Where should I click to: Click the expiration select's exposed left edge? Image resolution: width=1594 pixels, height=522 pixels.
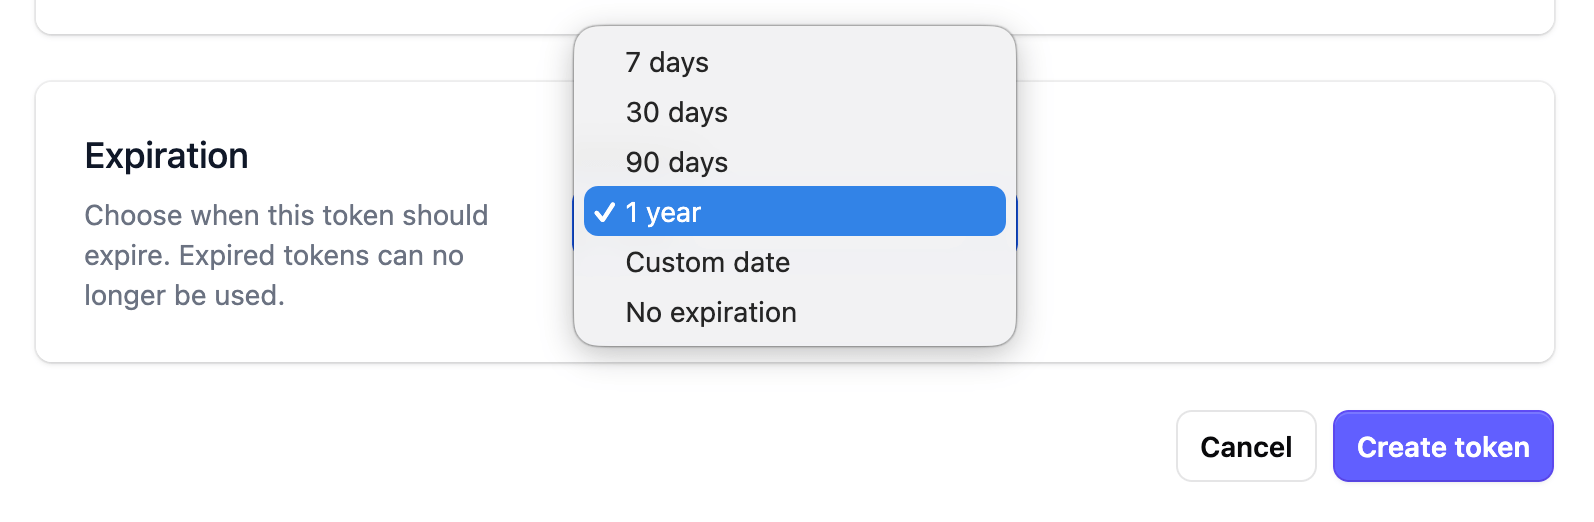[573, 222]
